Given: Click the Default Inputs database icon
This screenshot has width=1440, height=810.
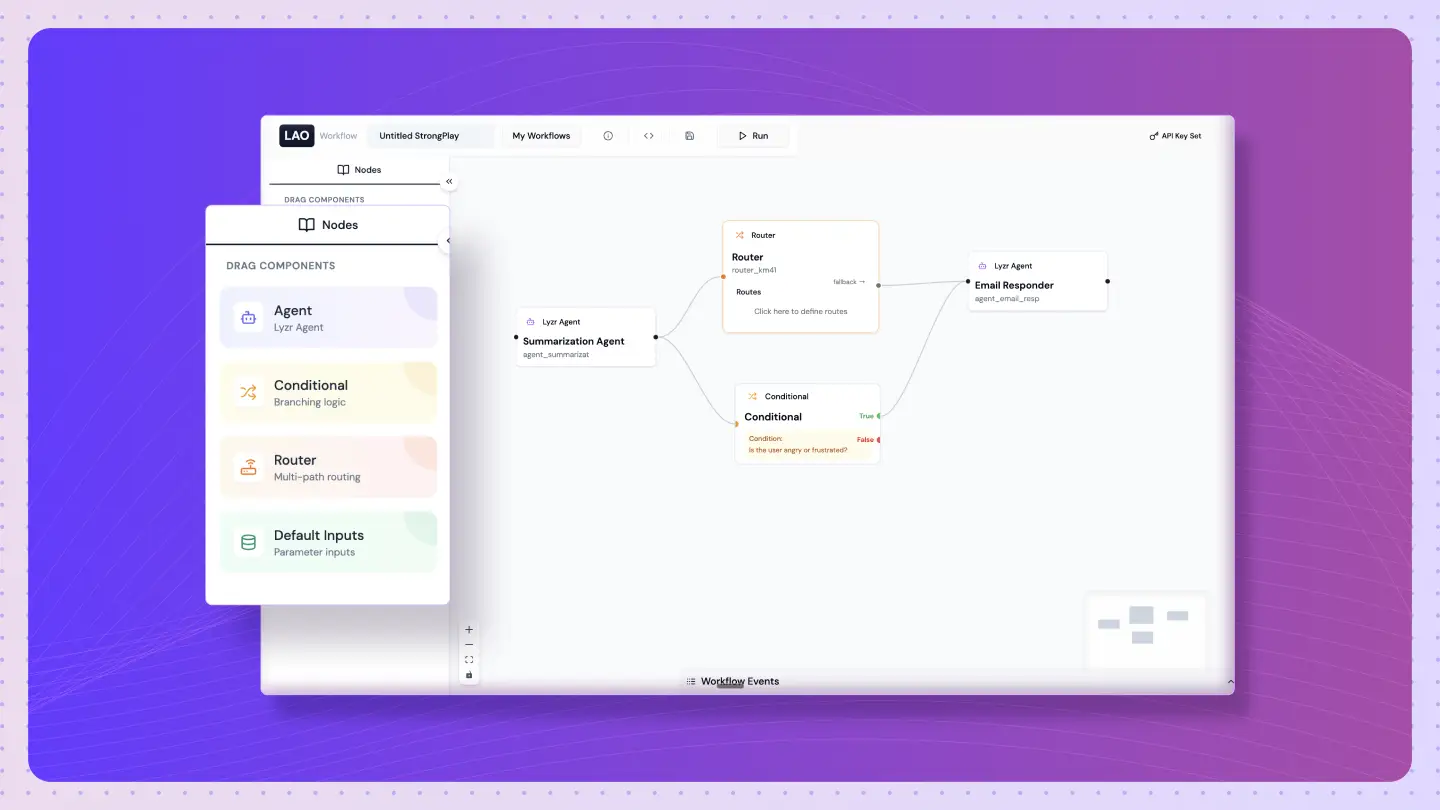Looking at the screenshot, I should pos(248,543).
